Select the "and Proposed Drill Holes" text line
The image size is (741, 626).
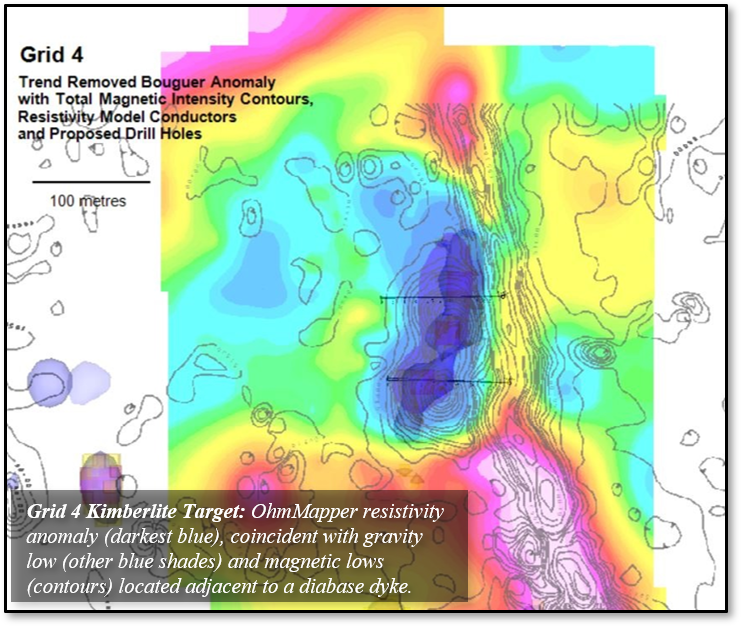tap(110, 134)
